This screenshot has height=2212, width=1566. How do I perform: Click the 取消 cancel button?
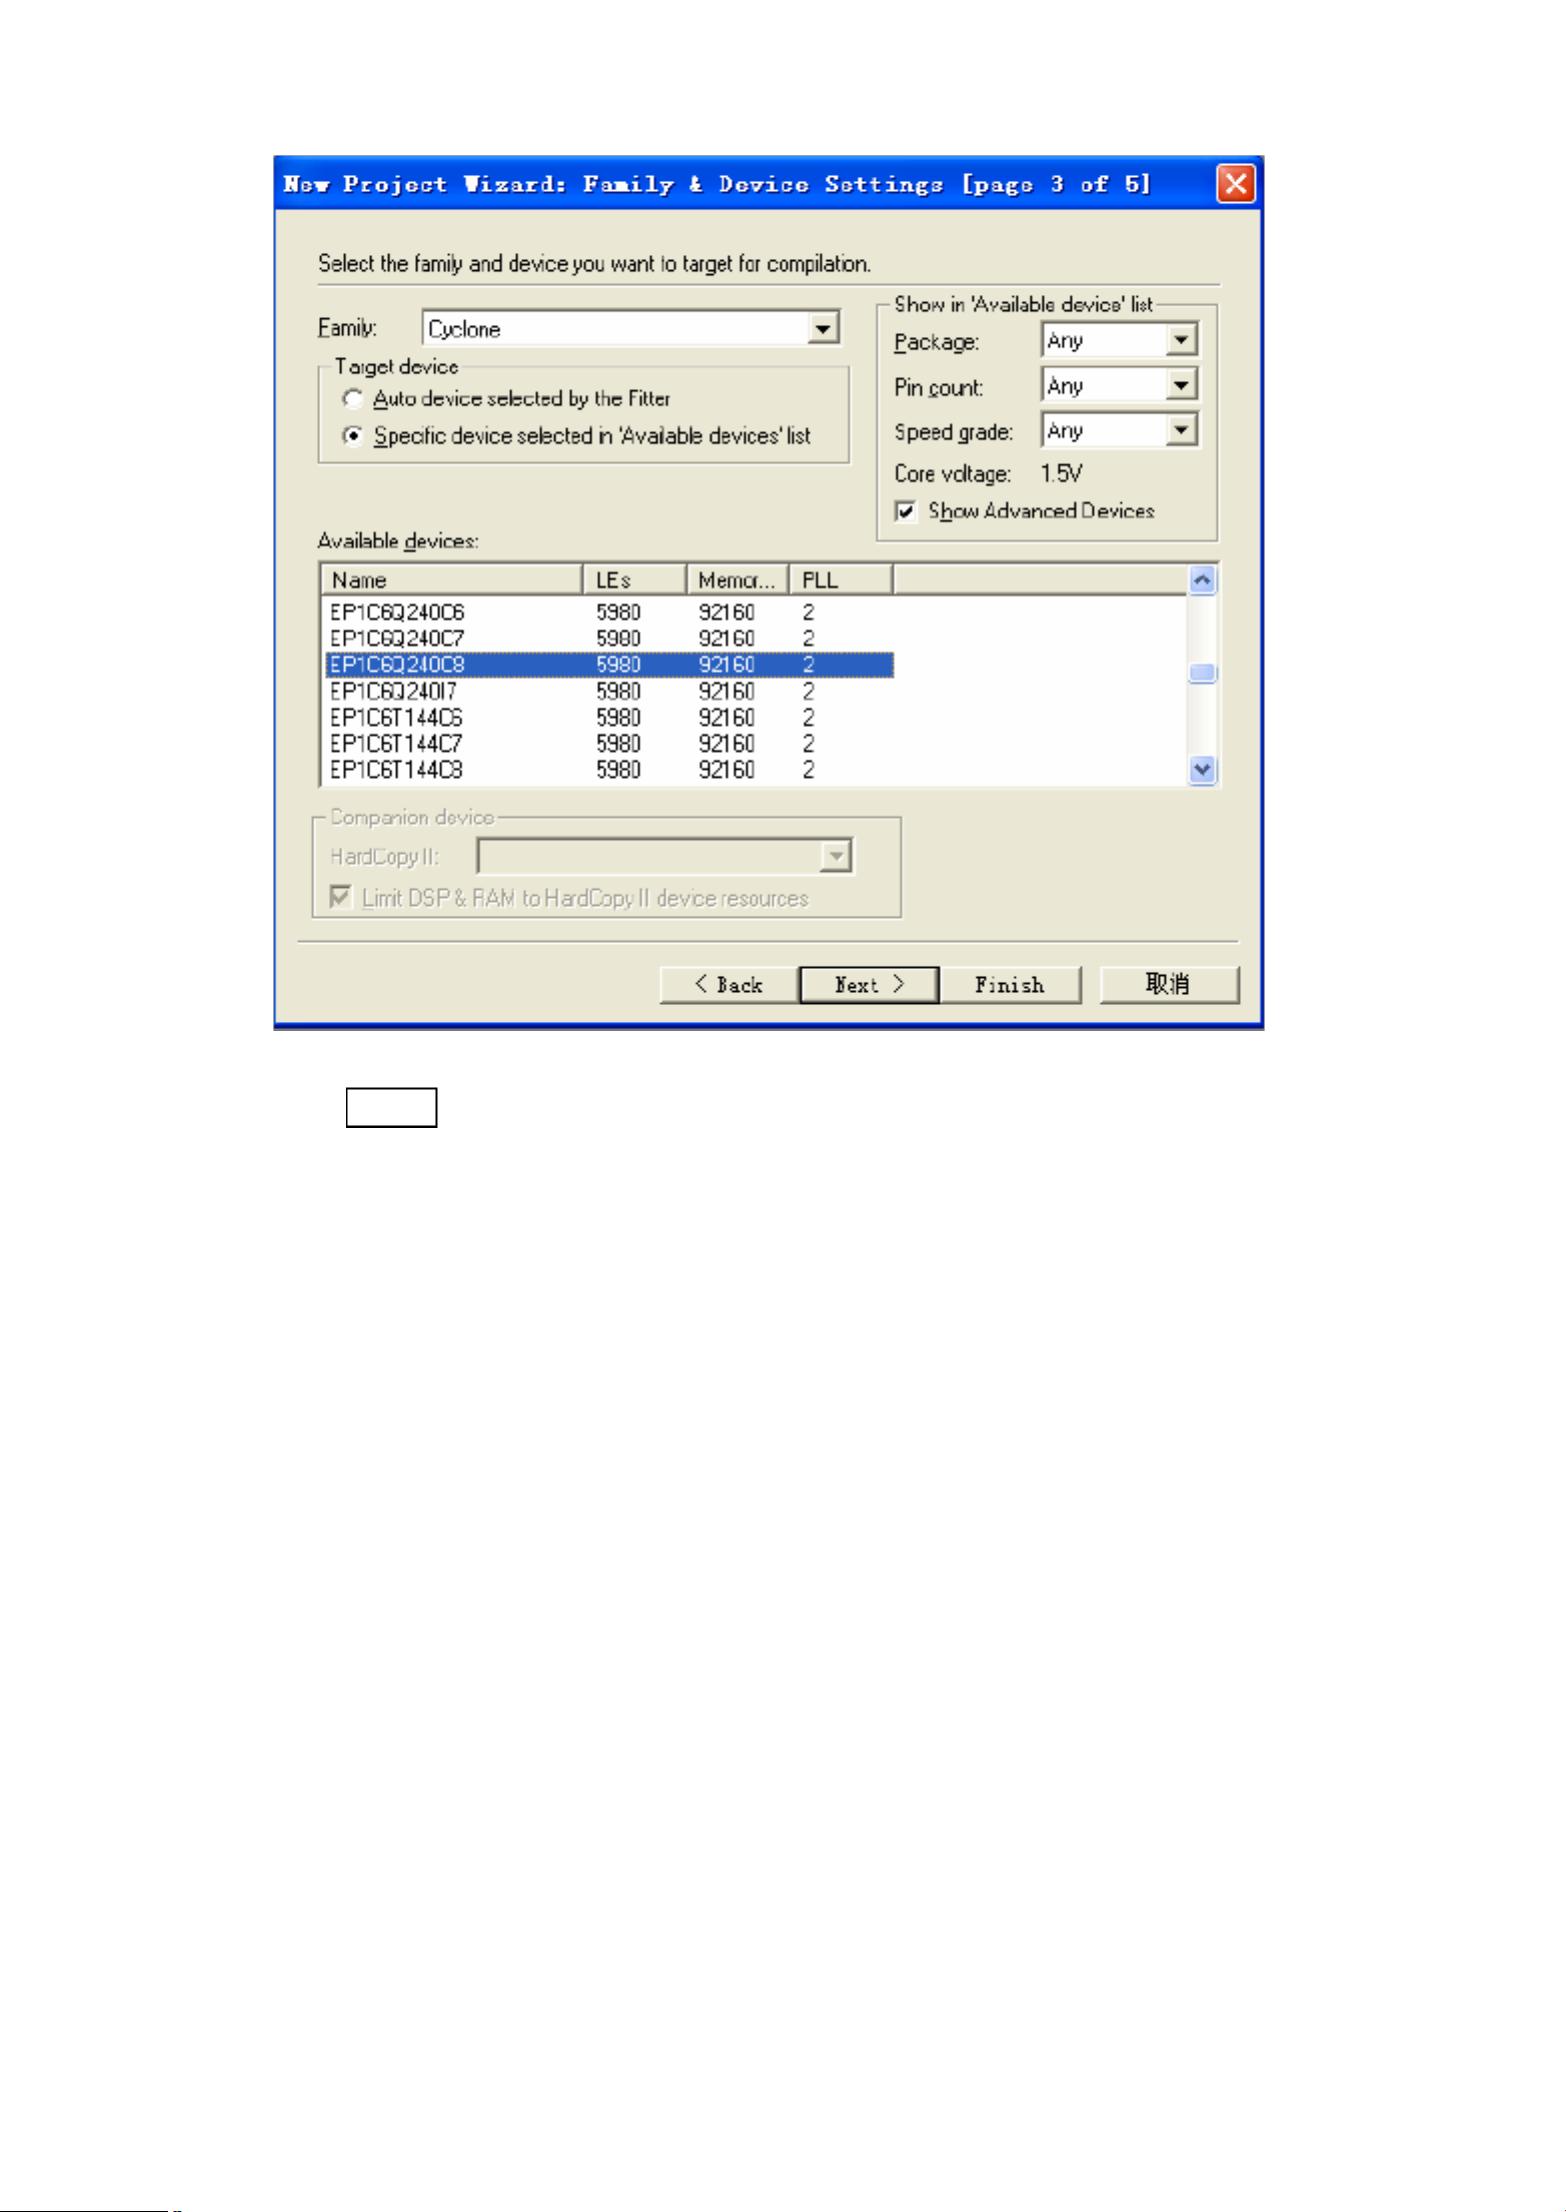click(1169, 985)
